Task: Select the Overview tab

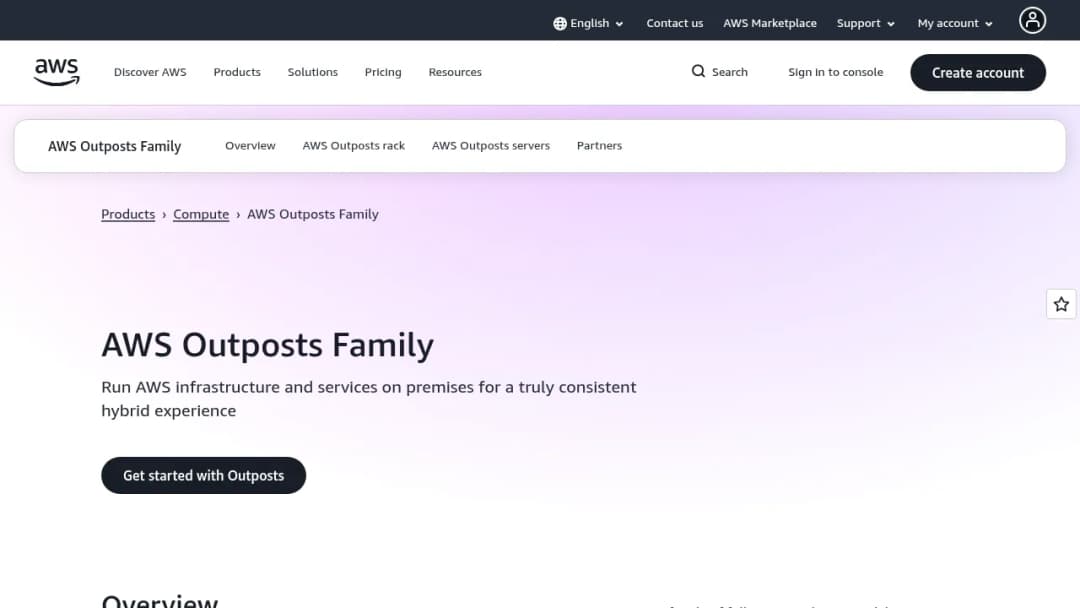Action: pos(250,146)
